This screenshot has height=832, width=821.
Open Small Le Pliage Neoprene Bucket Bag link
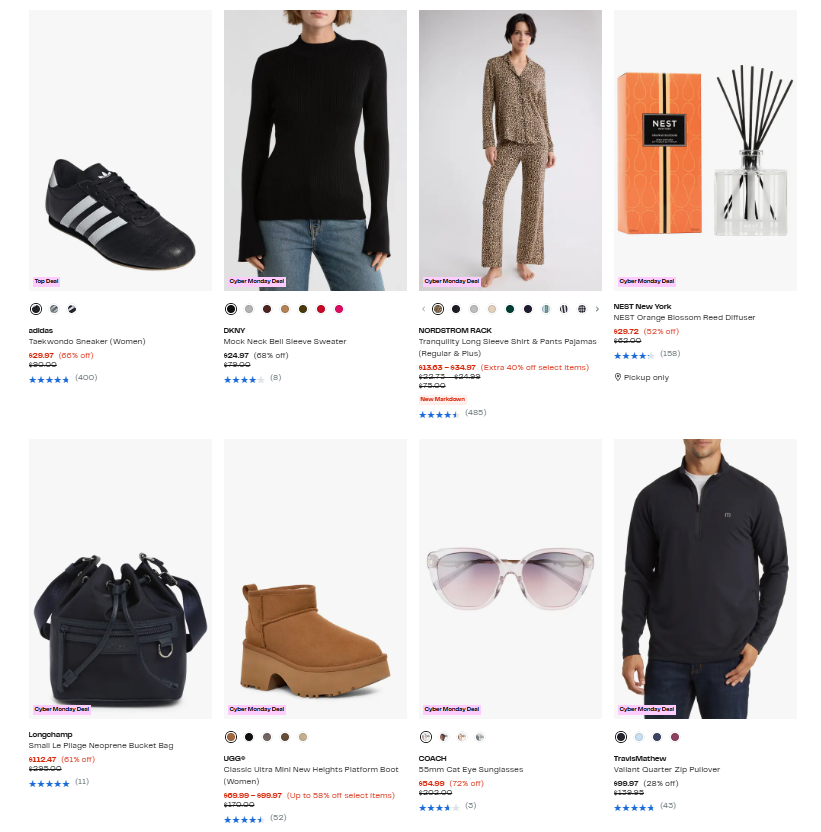tap(101, 746)
